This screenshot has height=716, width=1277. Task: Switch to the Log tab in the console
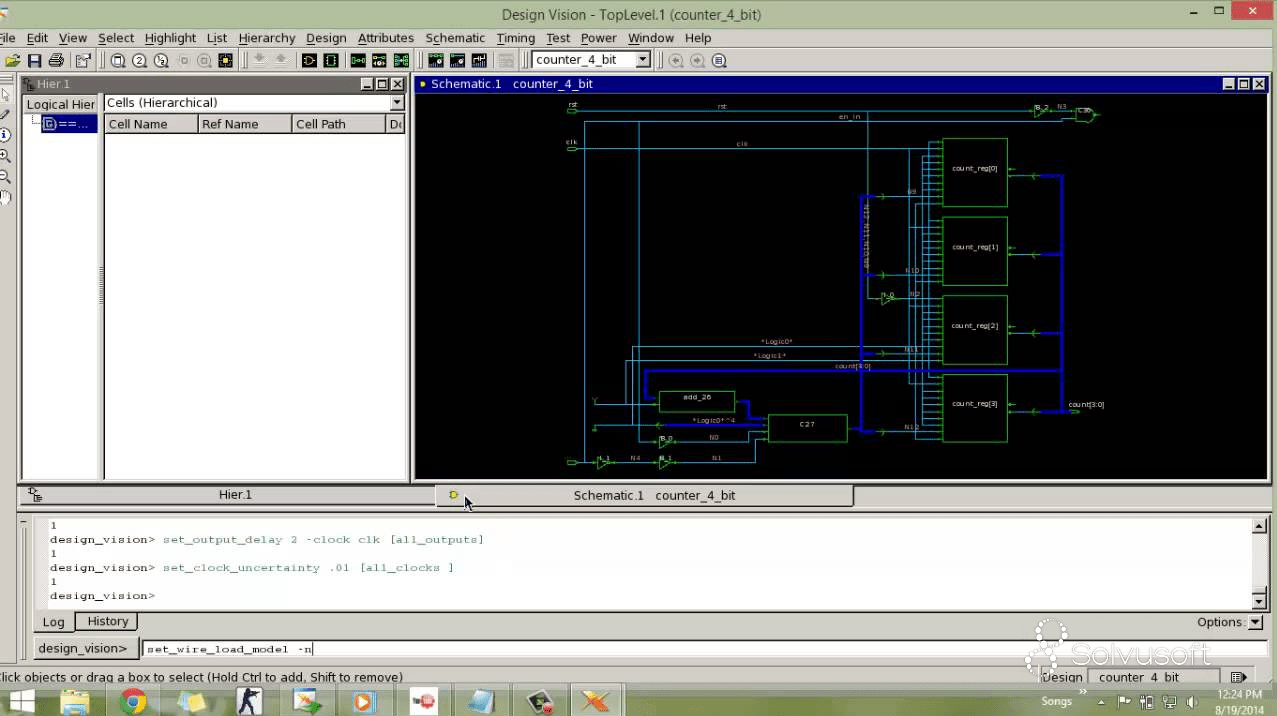(53, 622)
